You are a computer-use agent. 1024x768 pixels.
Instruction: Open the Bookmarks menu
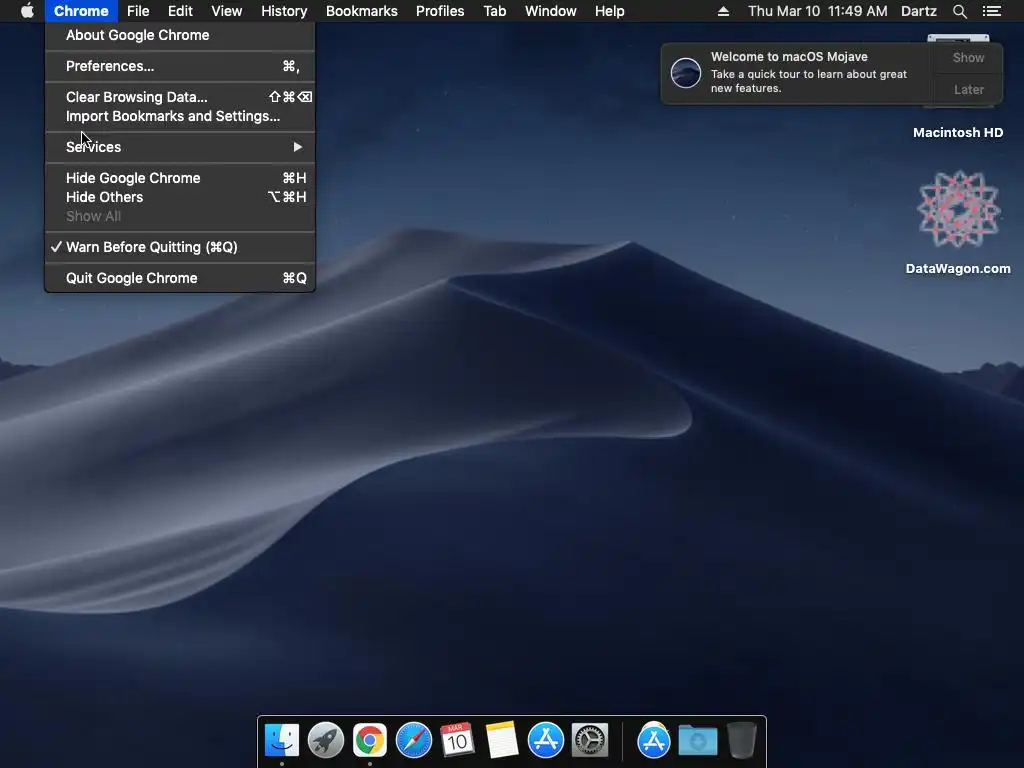point(362,11)
